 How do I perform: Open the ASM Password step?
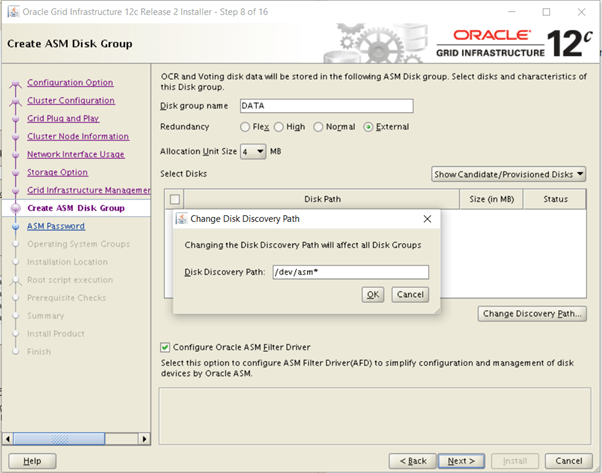(x=56, y=227)
